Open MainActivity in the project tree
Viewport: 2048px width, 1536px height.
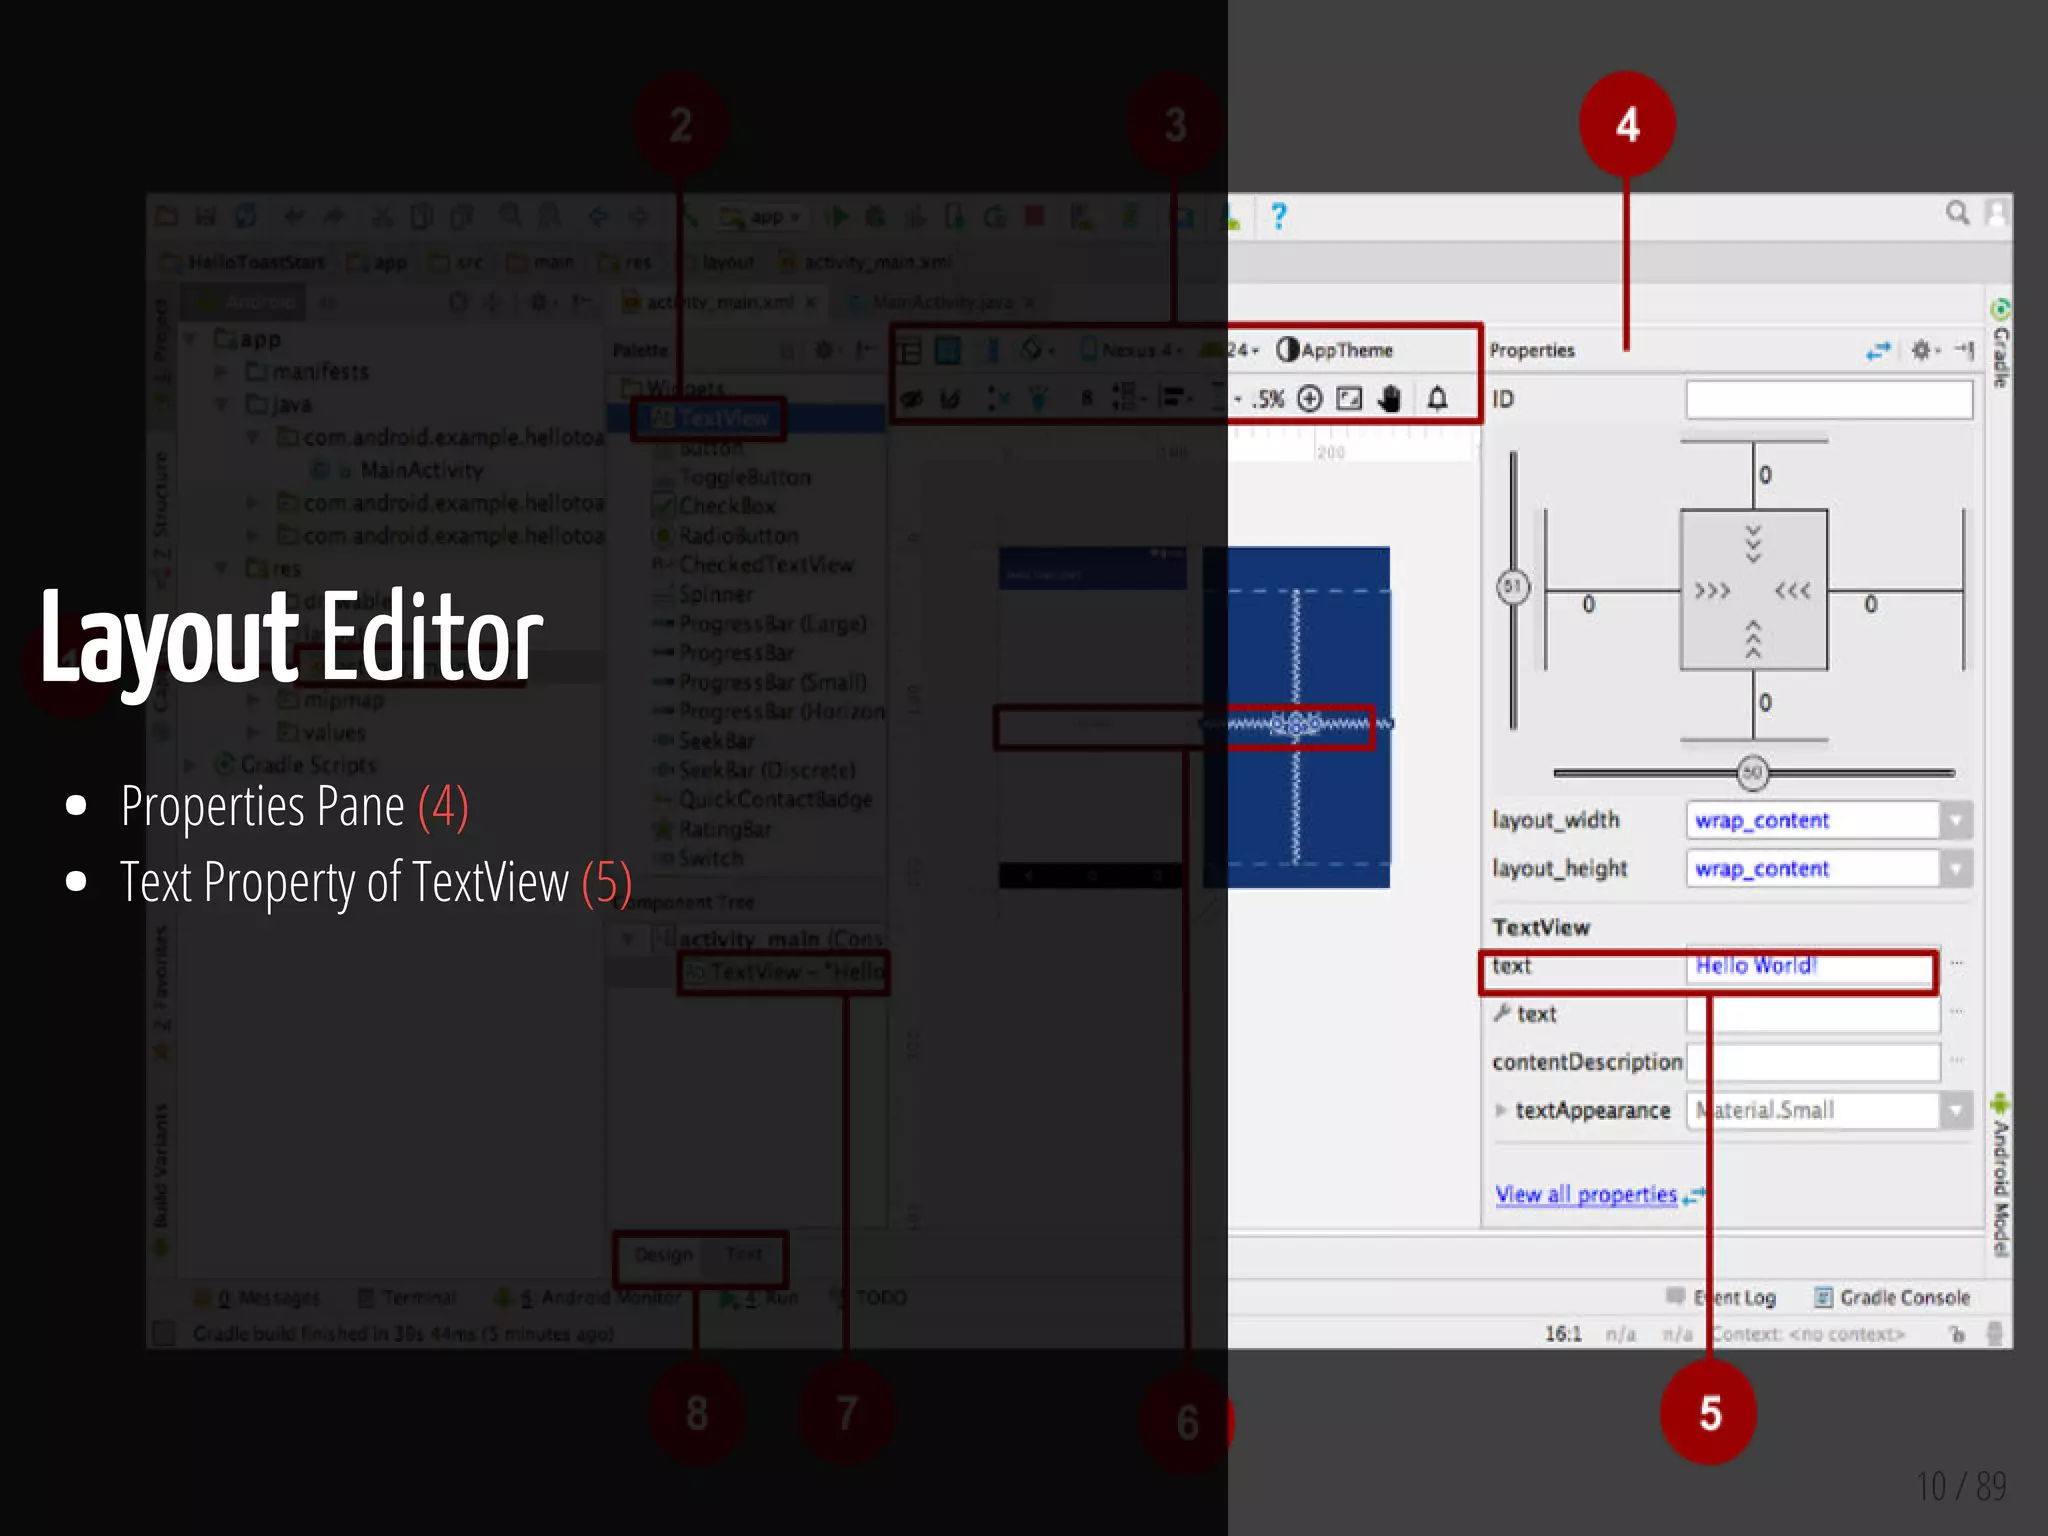point(421,470)
